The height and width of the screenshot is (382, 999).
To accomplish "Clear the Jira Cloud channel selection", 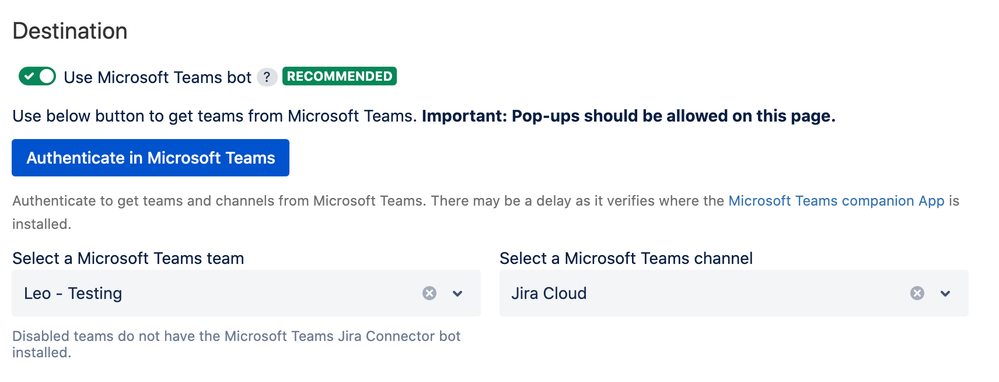I will tap(917, 293).
